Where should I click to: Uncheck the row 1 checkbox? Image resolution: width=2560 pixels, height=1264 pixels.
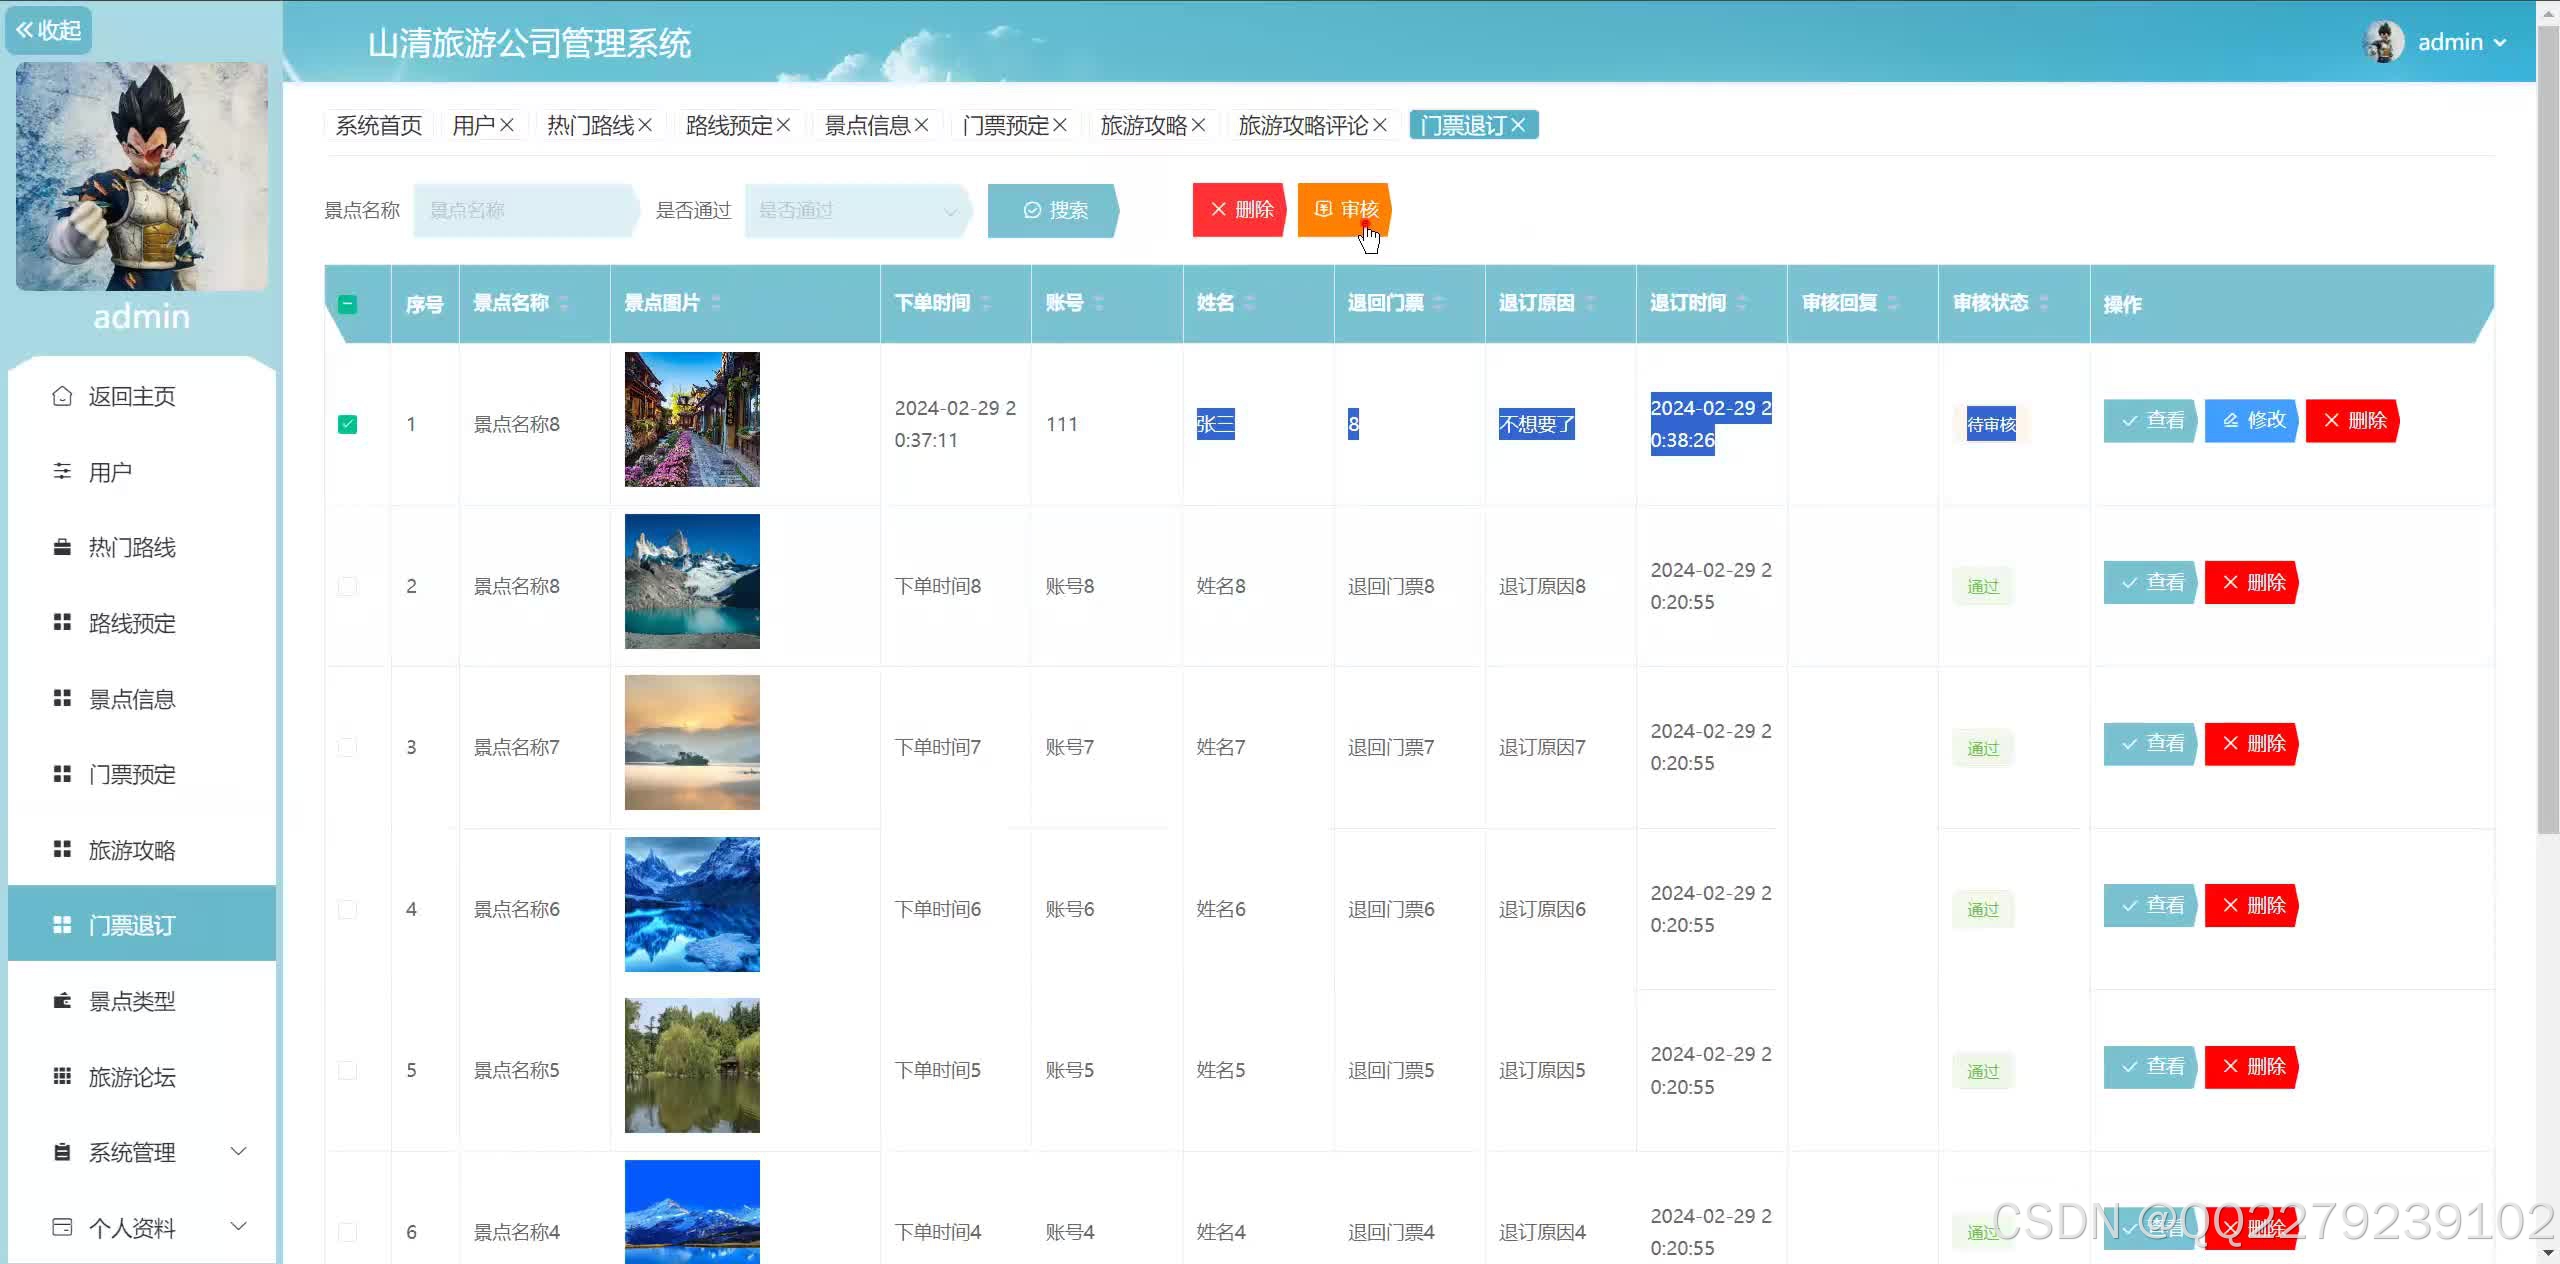click(347, 424)
